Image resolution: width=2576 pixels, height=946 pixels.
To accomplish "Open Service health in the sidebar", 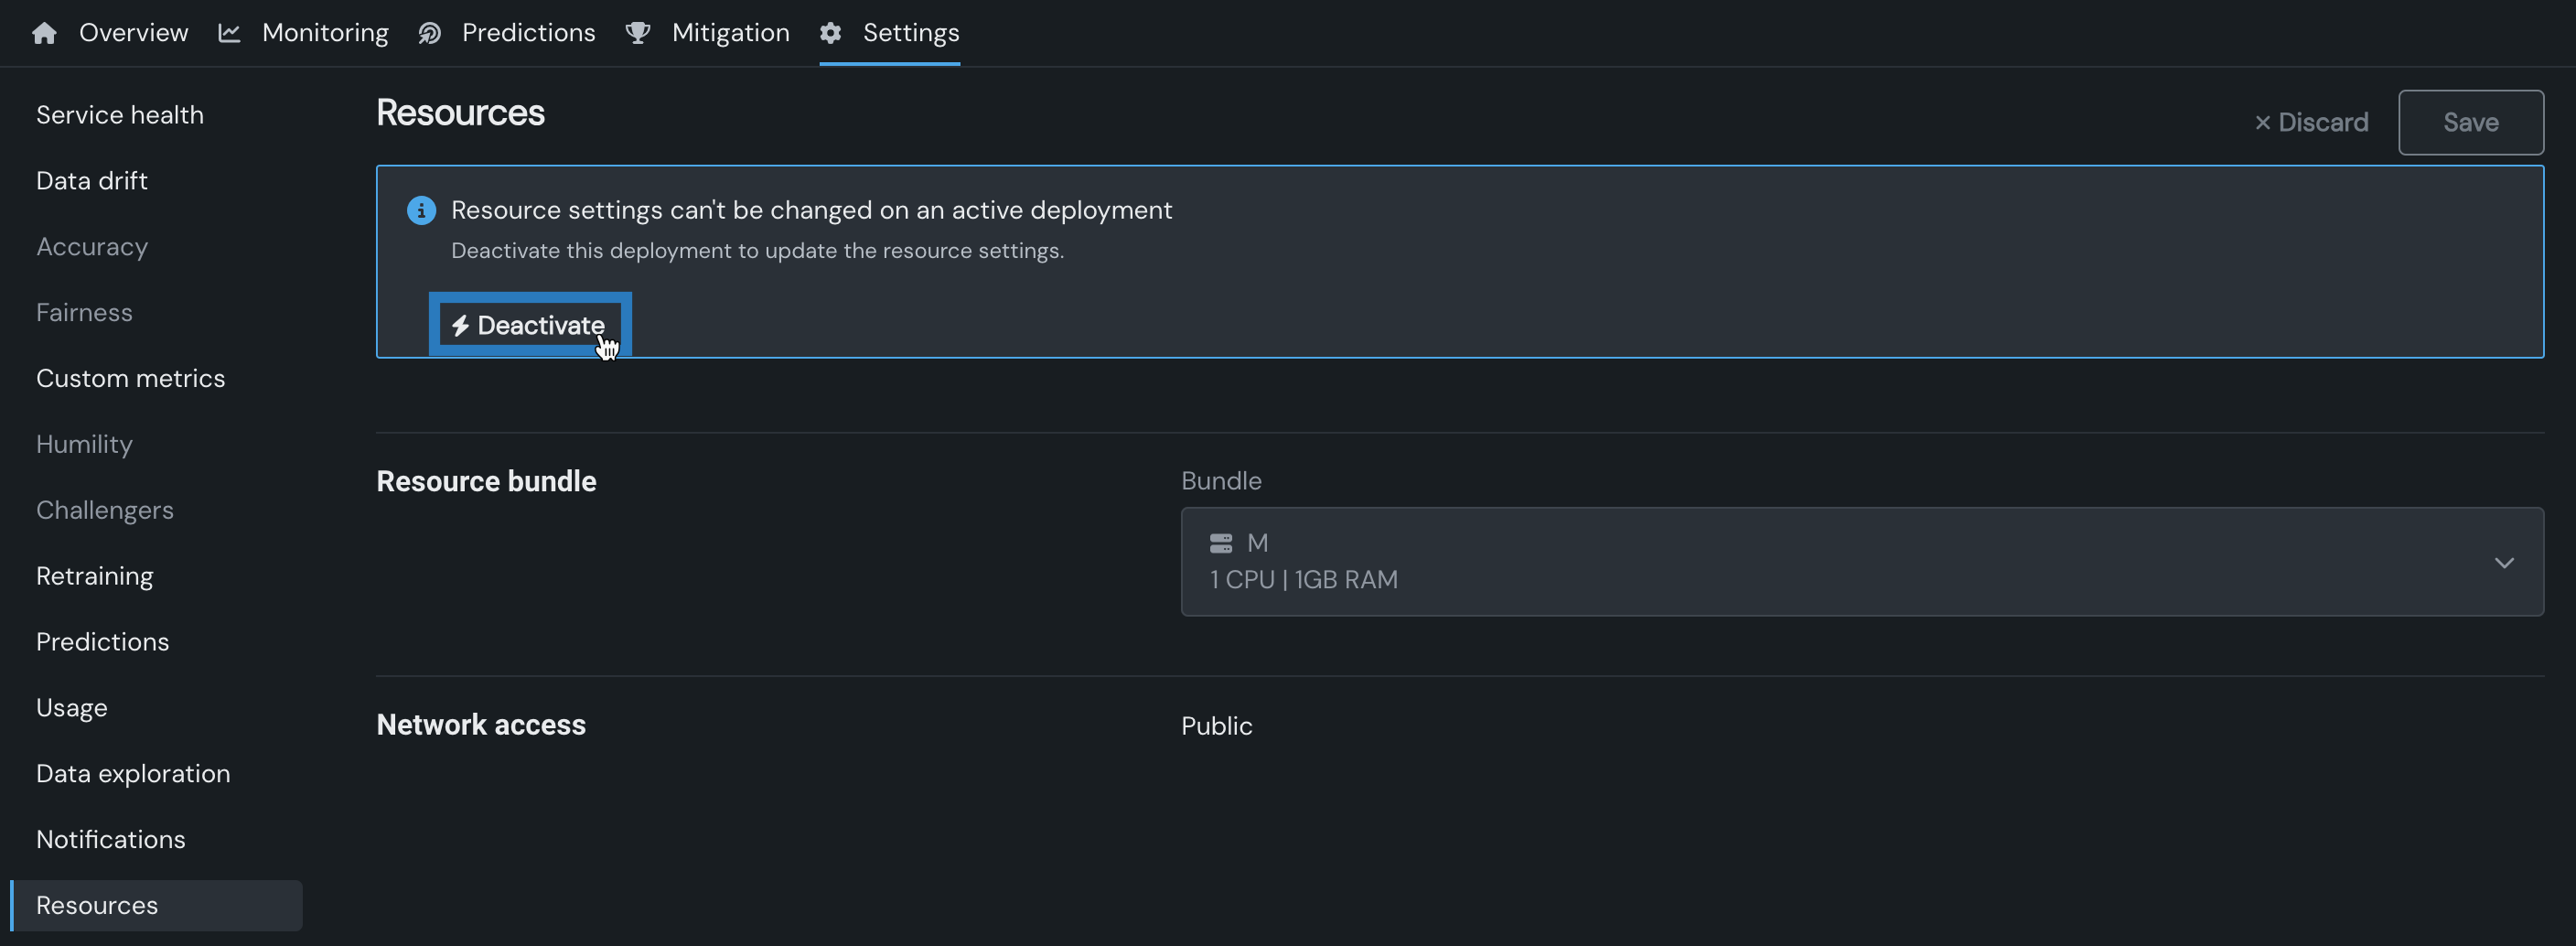I will tap(120, 115).
